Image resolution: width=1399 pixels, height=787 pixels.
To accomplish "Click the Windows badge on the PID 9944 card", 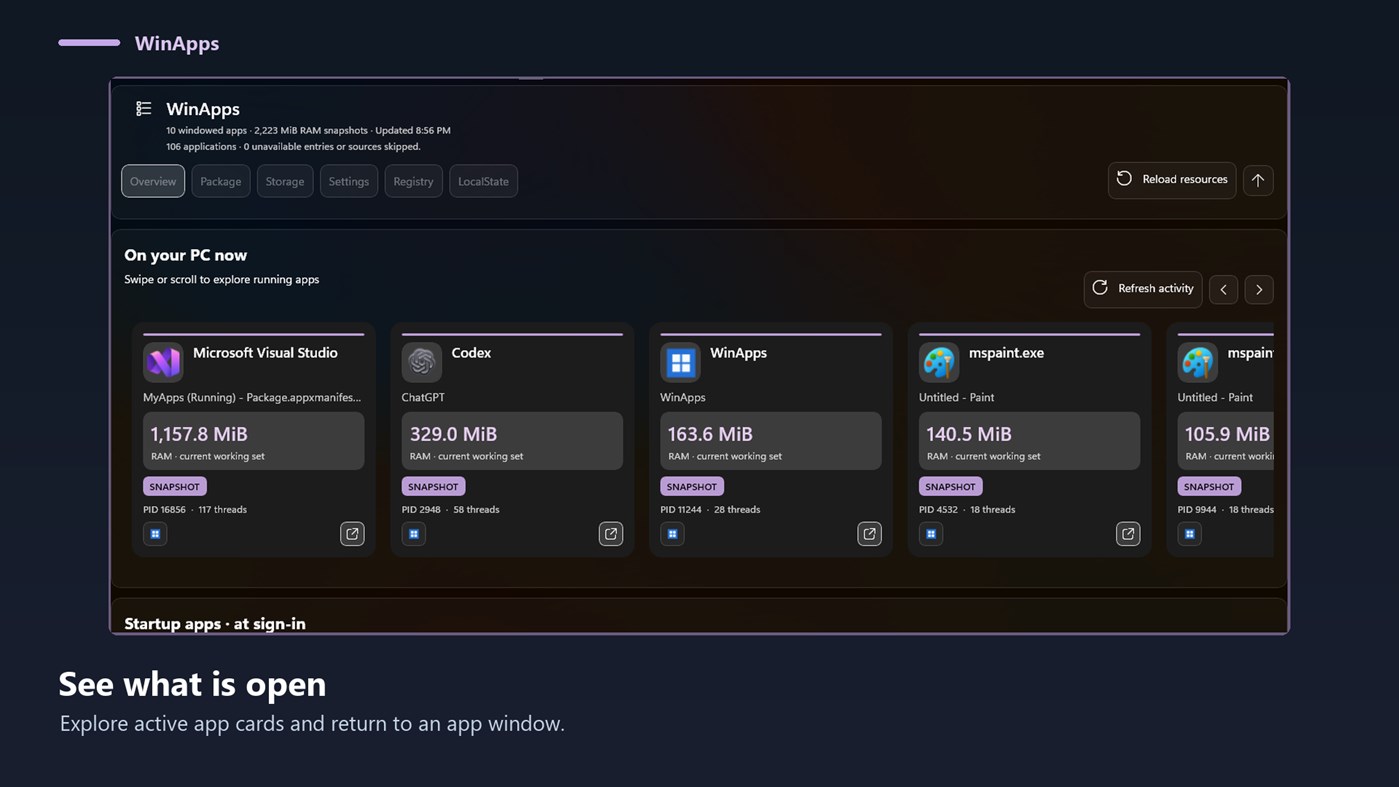I will (1189, 534).
